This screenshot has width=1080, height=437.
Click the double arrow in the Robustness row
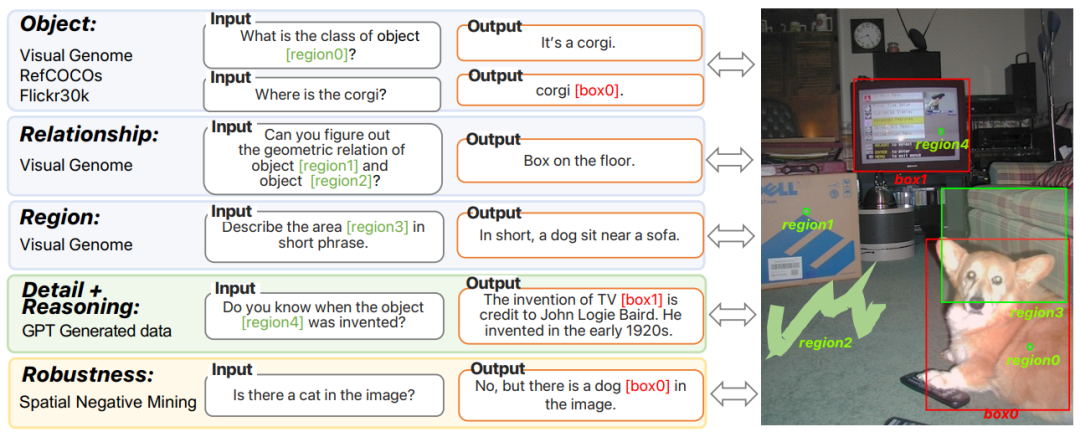pos(730,391)
